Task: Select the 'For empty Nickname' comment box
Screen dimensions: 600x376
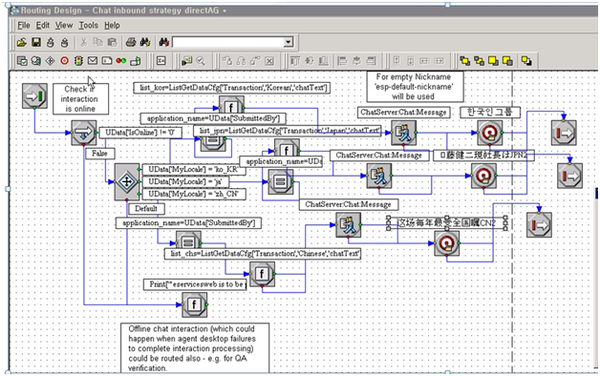Action: [415, 86]
